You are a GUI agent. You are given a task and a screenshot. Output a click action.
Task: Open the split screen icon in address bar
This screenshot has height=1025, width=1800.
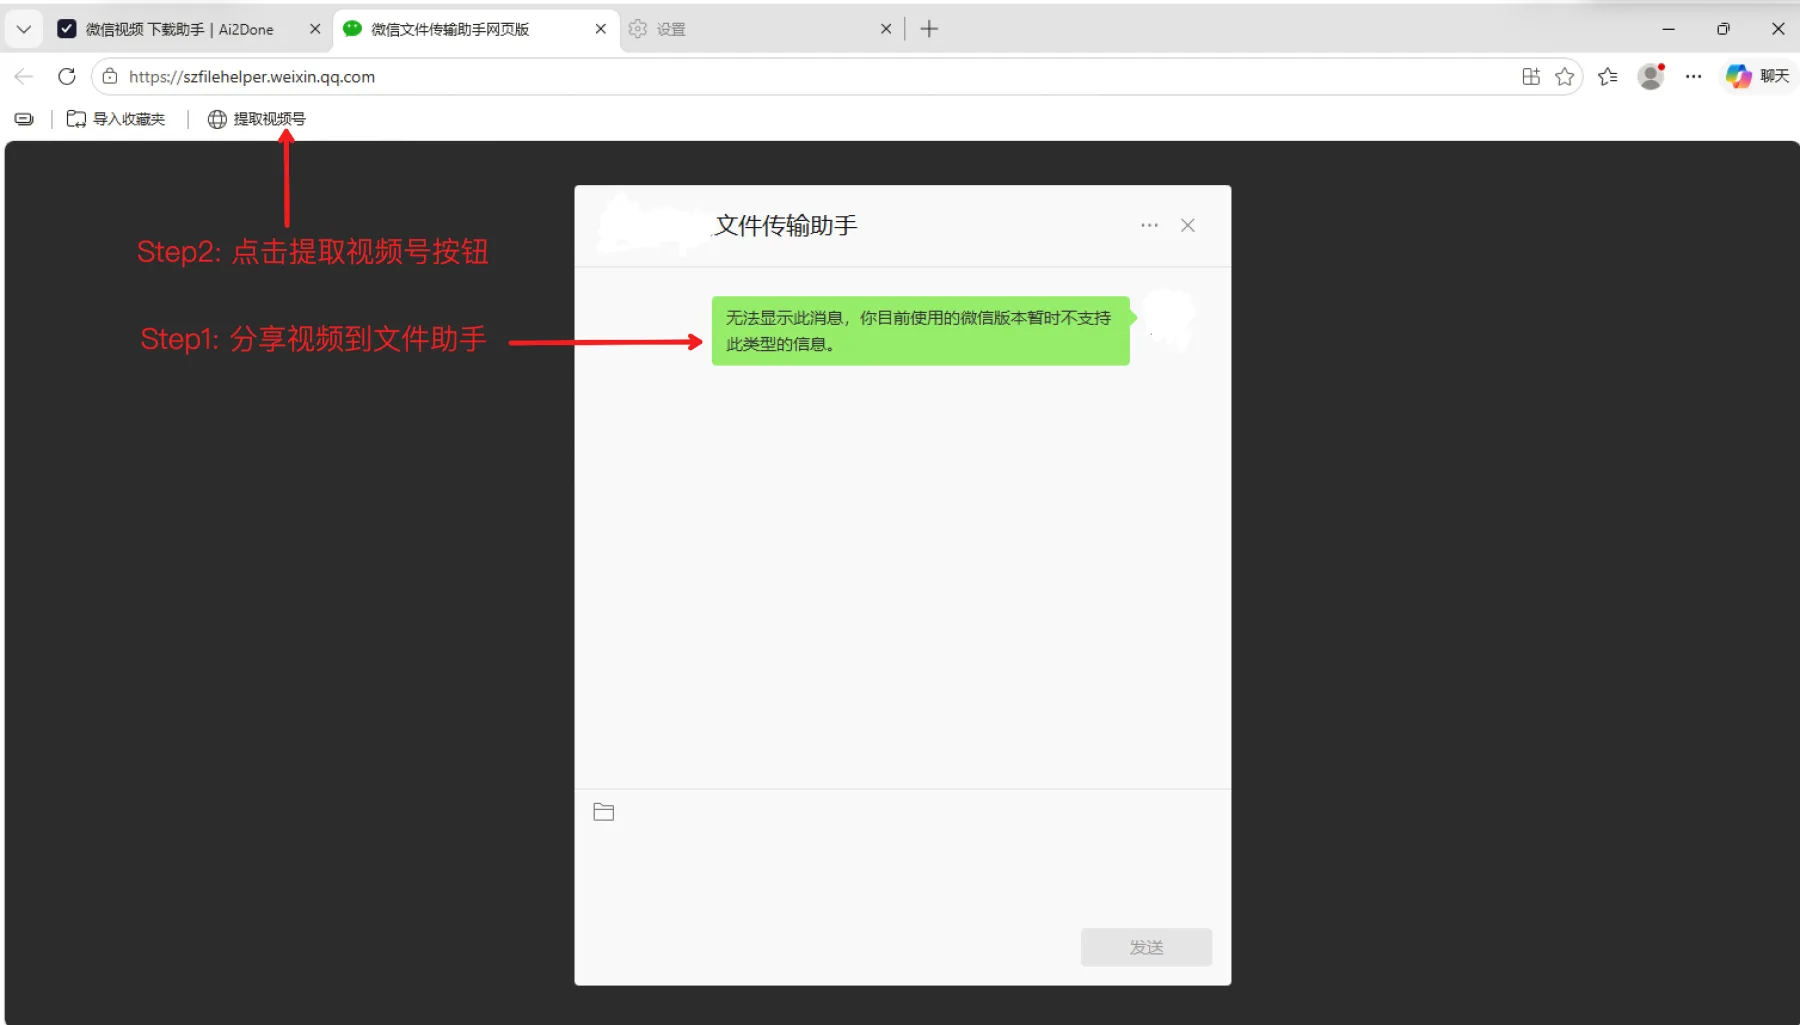[1531, 77]
